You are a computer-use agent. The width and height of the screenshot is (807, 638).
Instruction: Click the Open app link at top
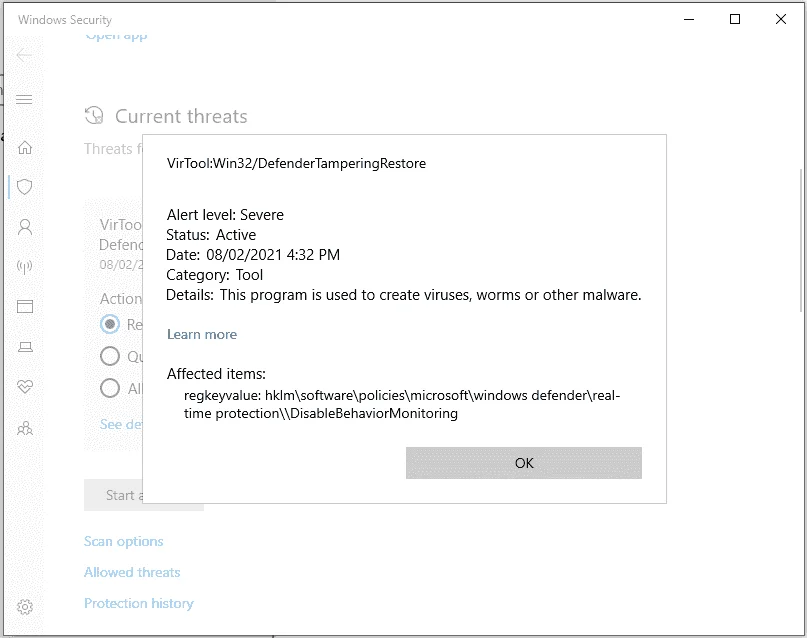coord(116,36)
